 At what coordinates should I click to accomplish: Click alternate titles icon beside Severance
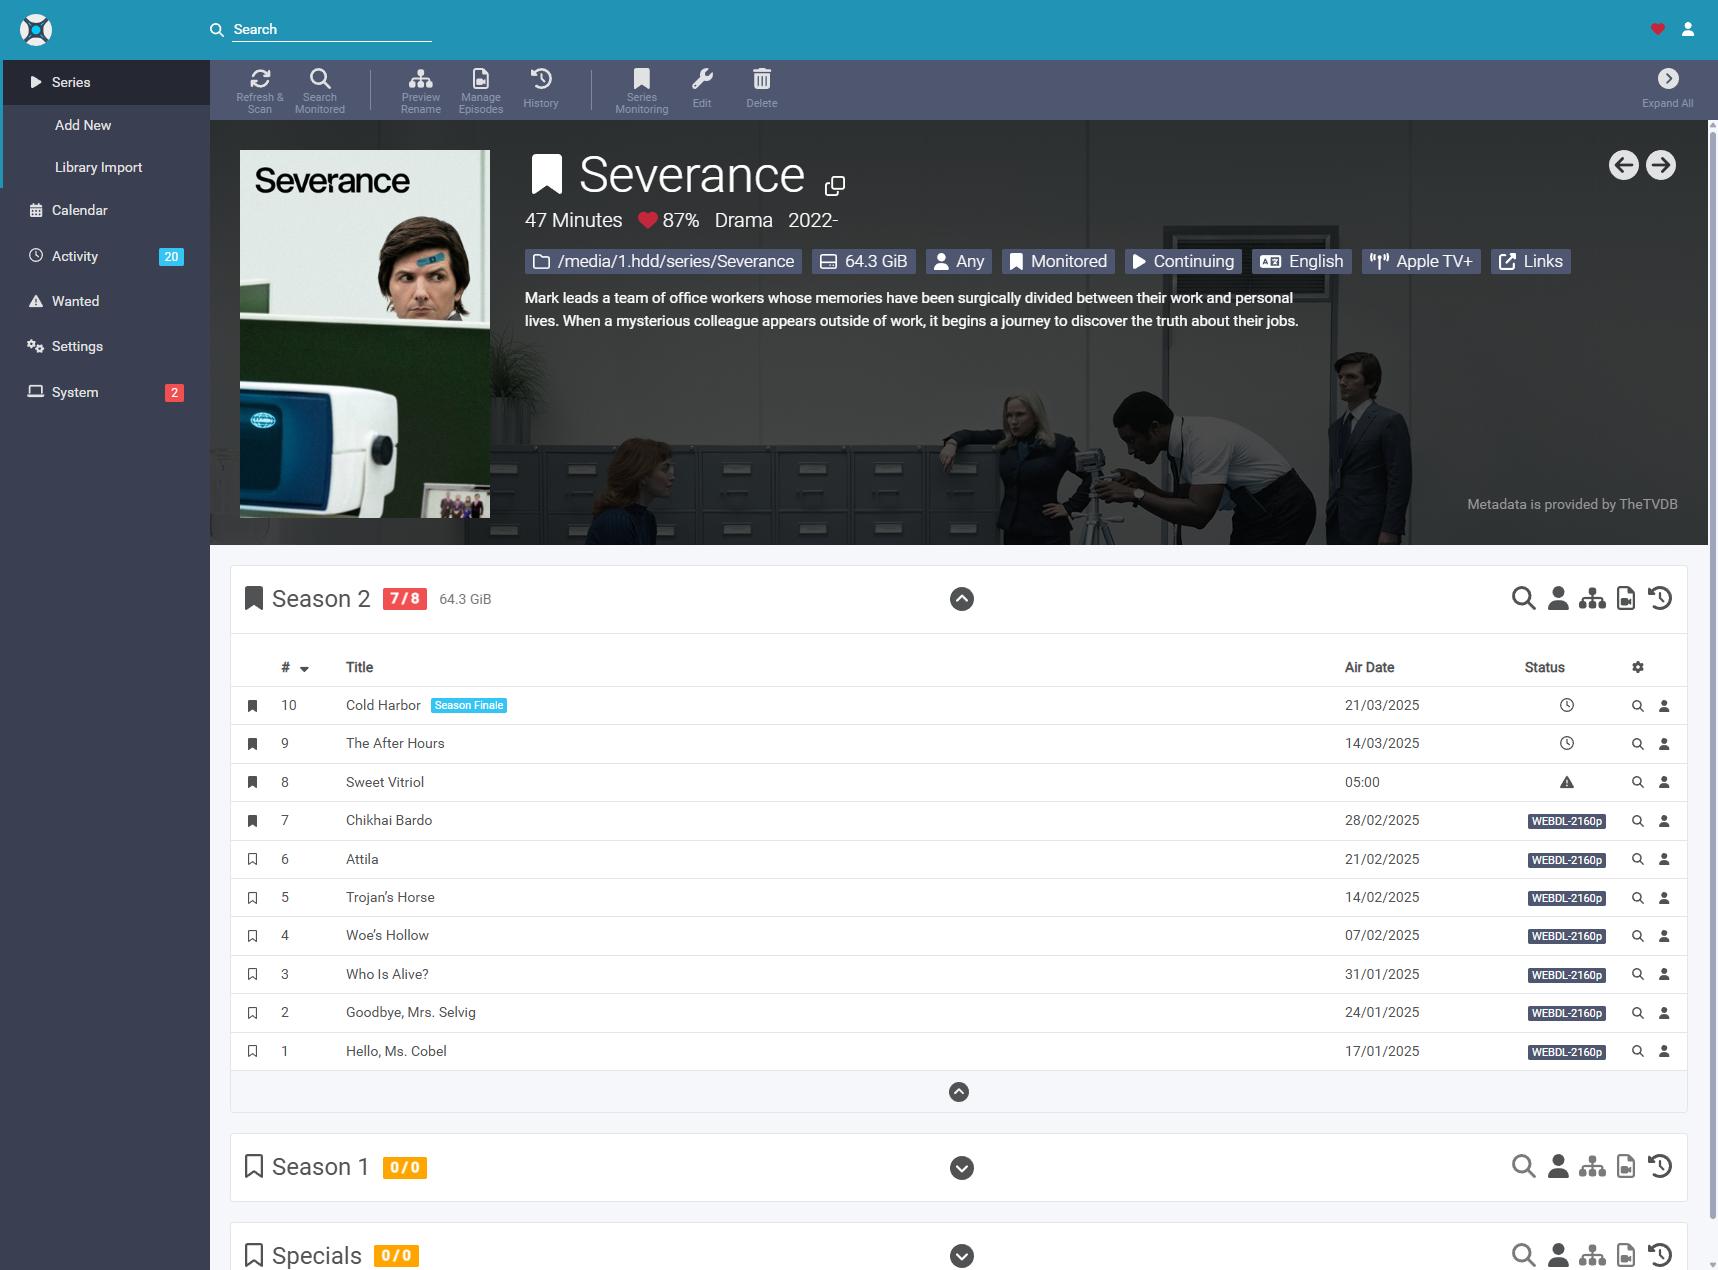click(835, 185)
